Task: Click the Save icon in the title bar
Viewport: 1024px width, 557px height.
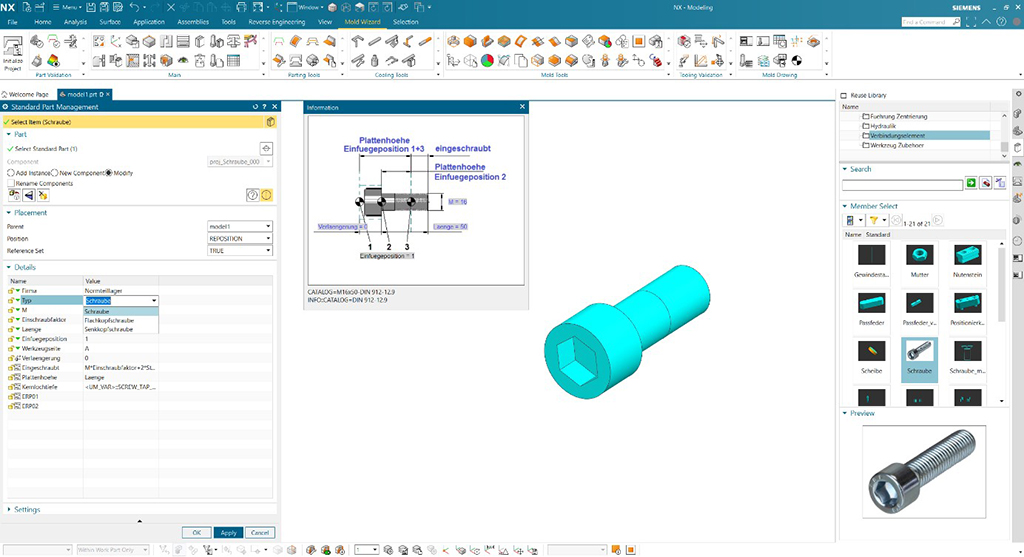Action: [x=91, y=7]
